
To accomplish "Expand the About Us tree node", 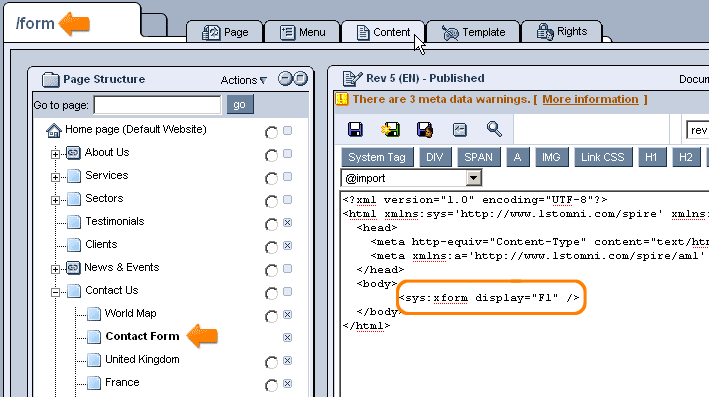I will pos(55,154).
